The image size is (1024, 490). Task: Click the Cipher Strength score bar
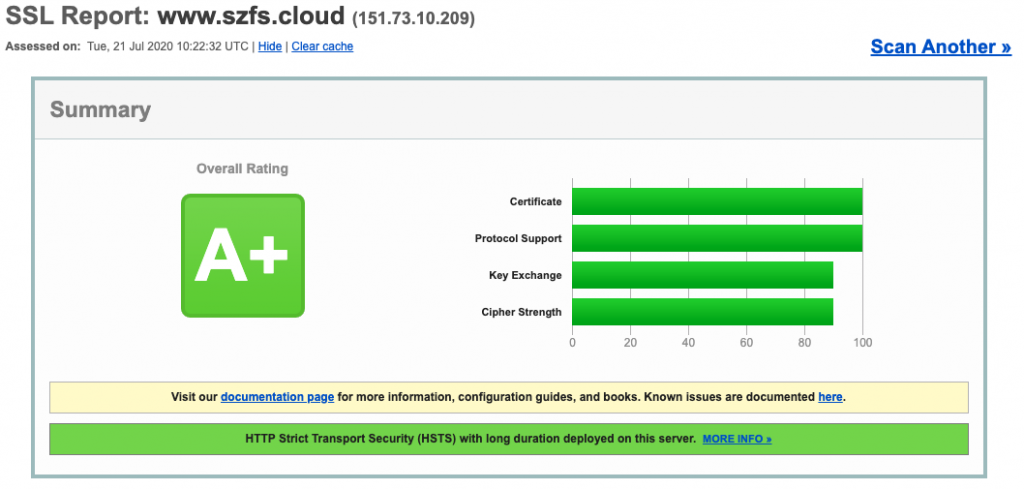point(703,312)
